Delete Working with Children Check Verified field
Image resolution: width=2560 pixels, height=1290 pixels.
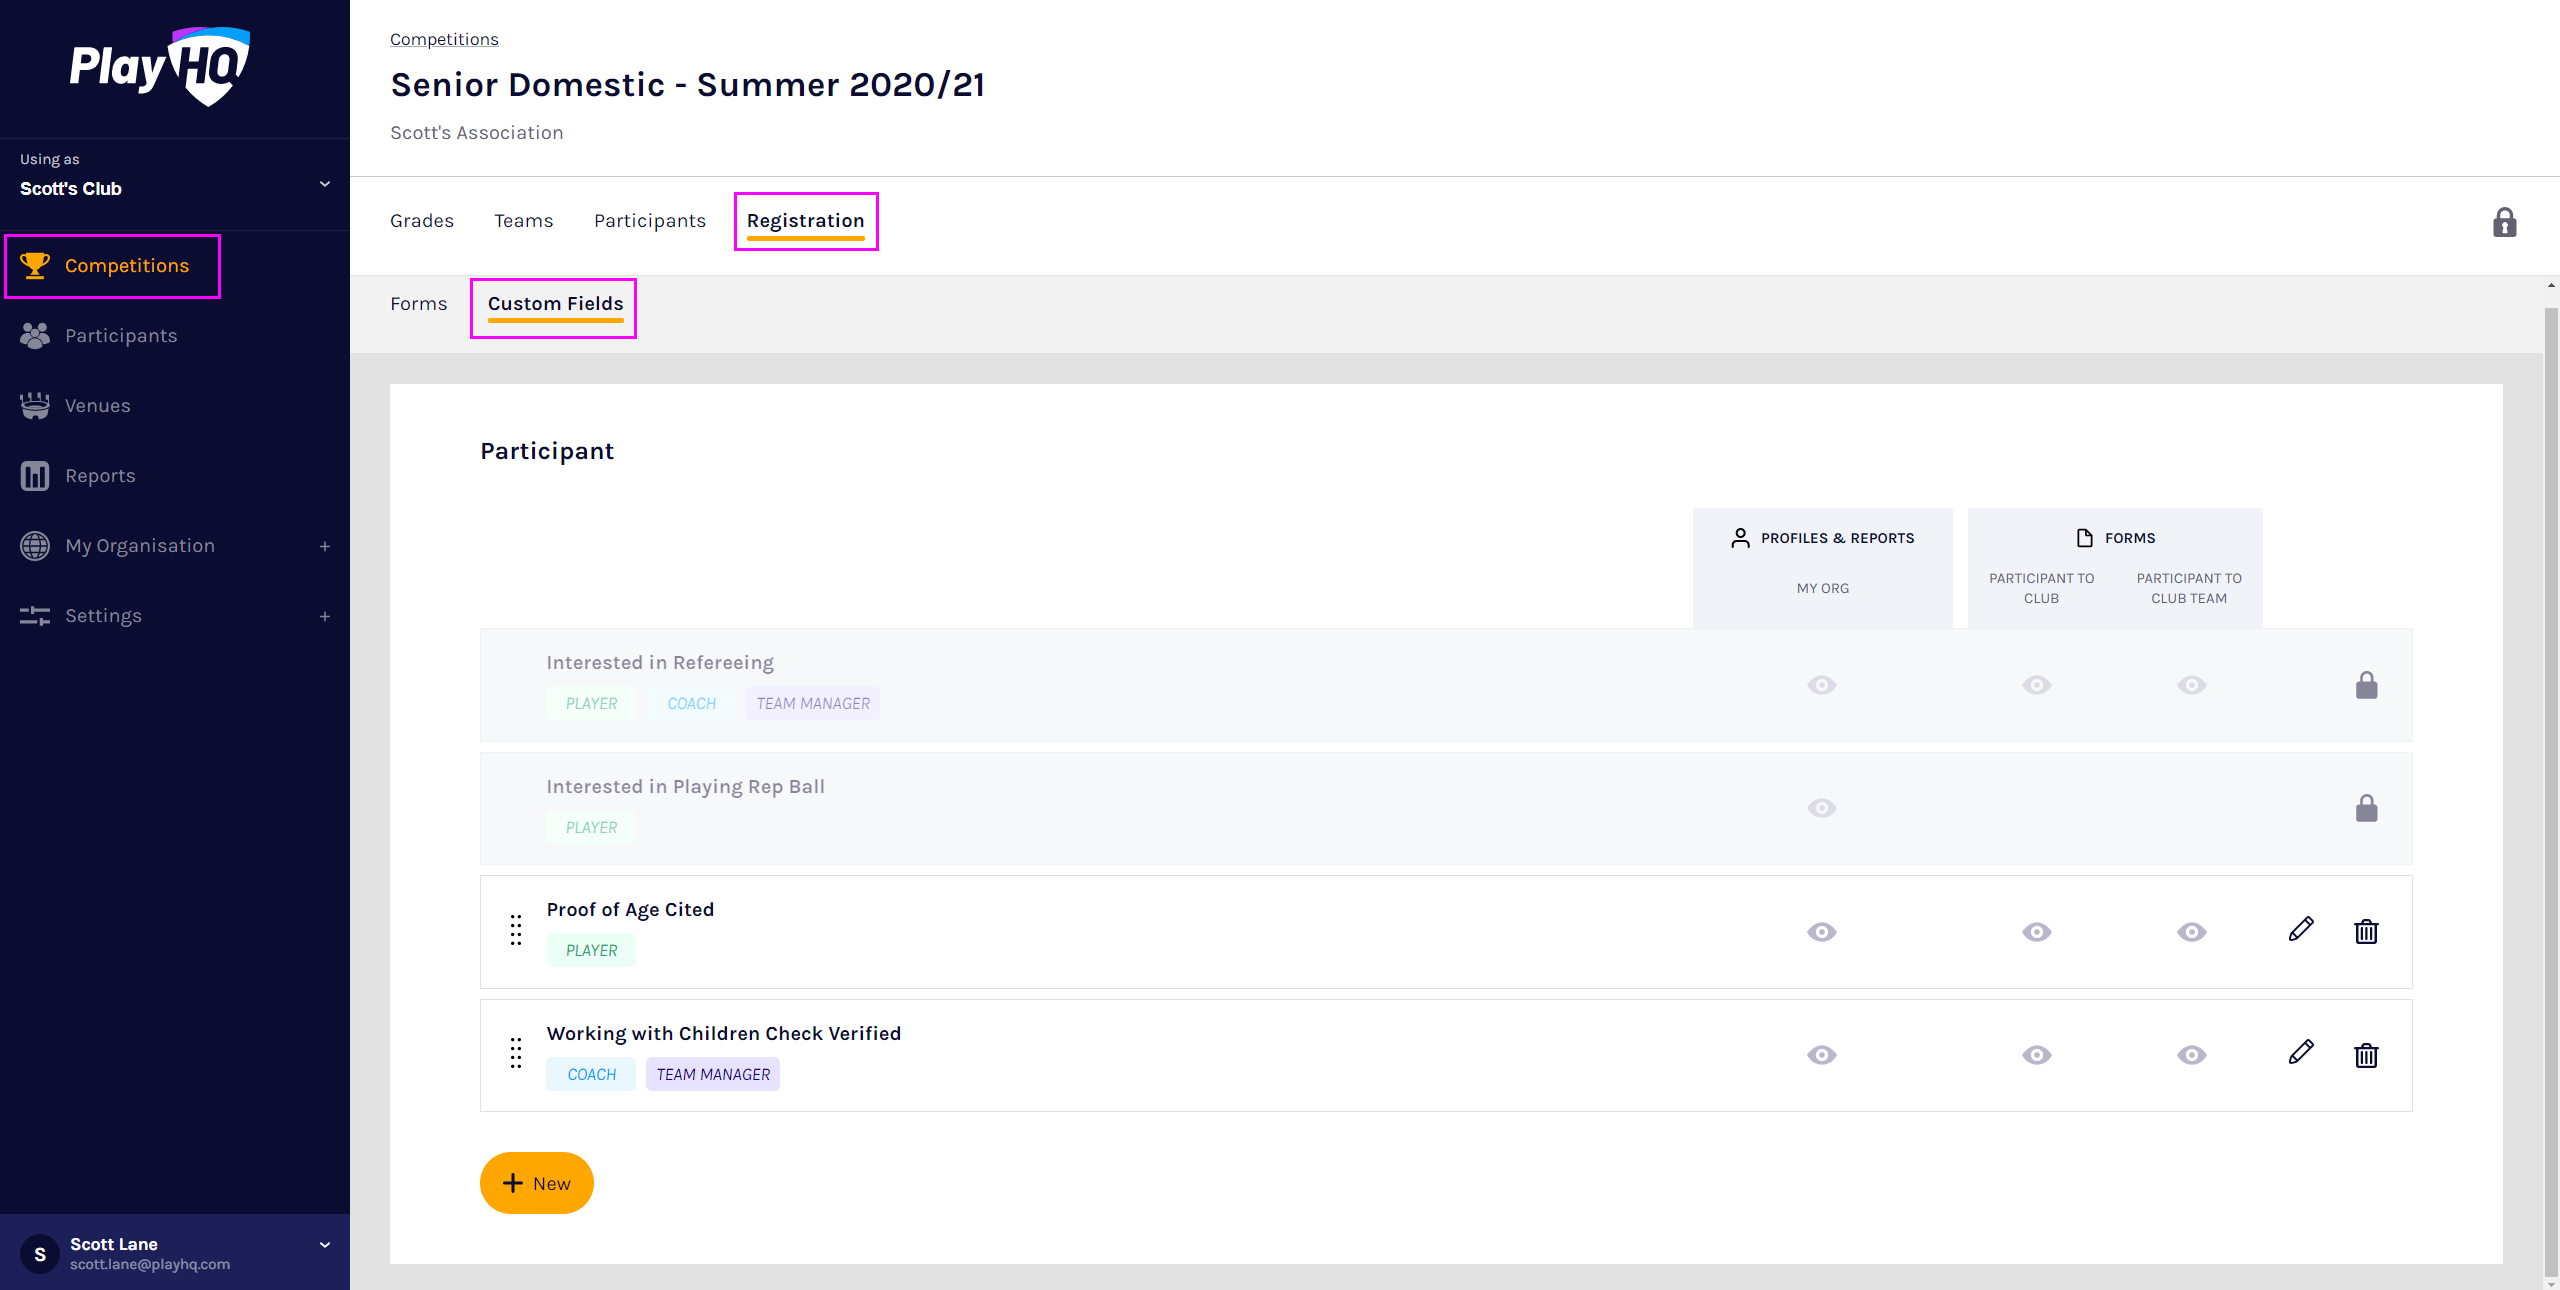click(x=2366, y=1055)
